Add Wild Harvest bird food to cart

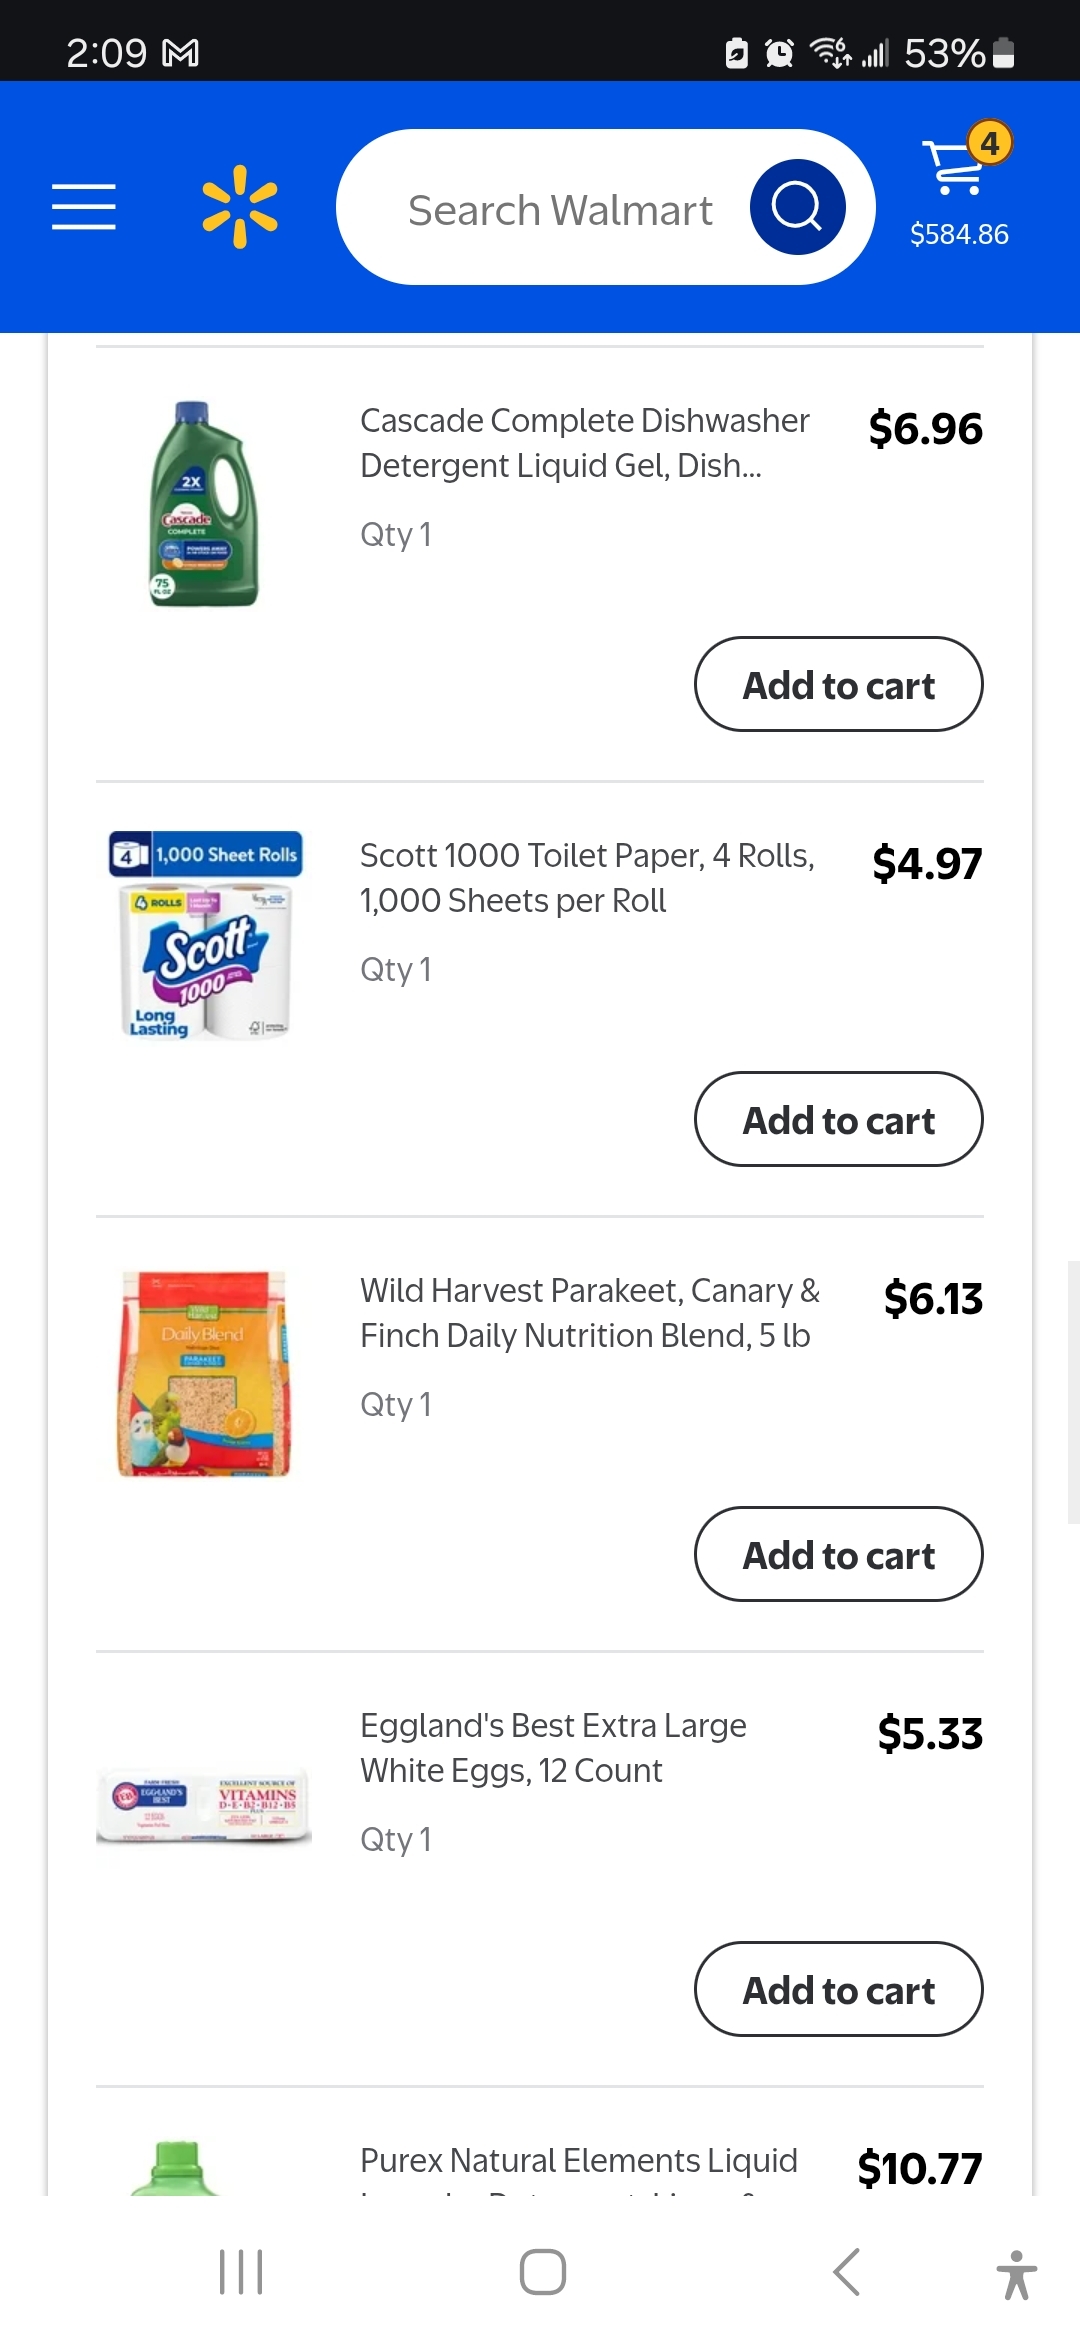[838, 1555]
